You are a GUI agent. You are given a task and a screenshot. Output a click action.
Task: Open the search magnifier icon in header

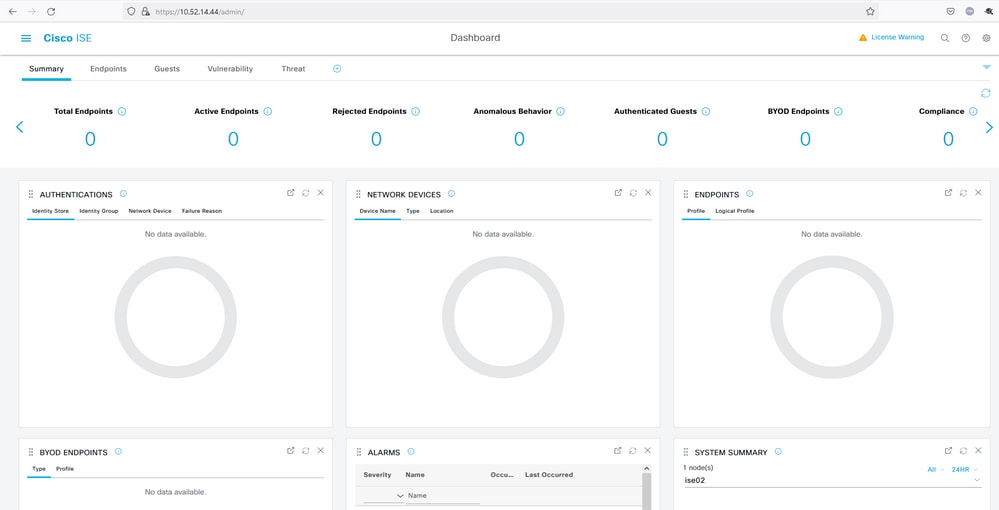coord(945,38)
